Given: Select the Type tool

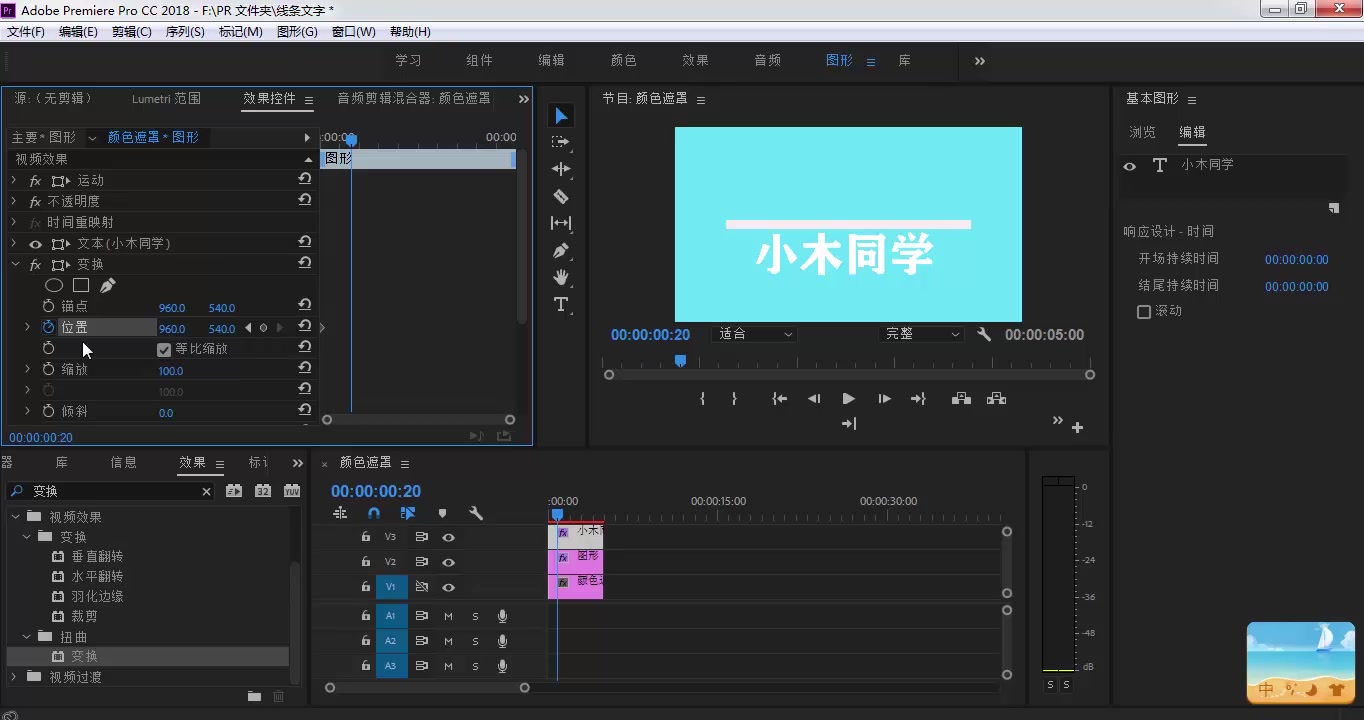Looking at the screenshot, I should coord(561,305).
